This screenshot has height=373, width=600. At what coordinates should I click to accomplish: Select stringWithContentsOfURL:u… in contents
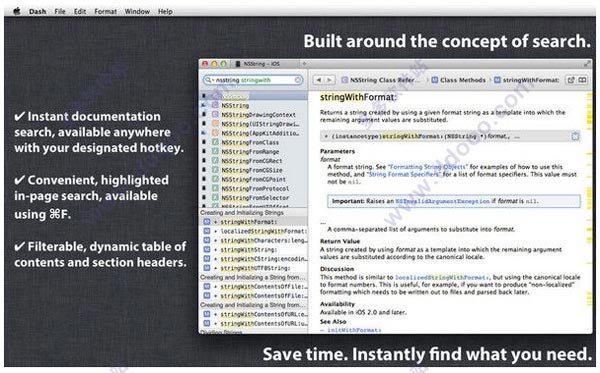tap(253, 323)
